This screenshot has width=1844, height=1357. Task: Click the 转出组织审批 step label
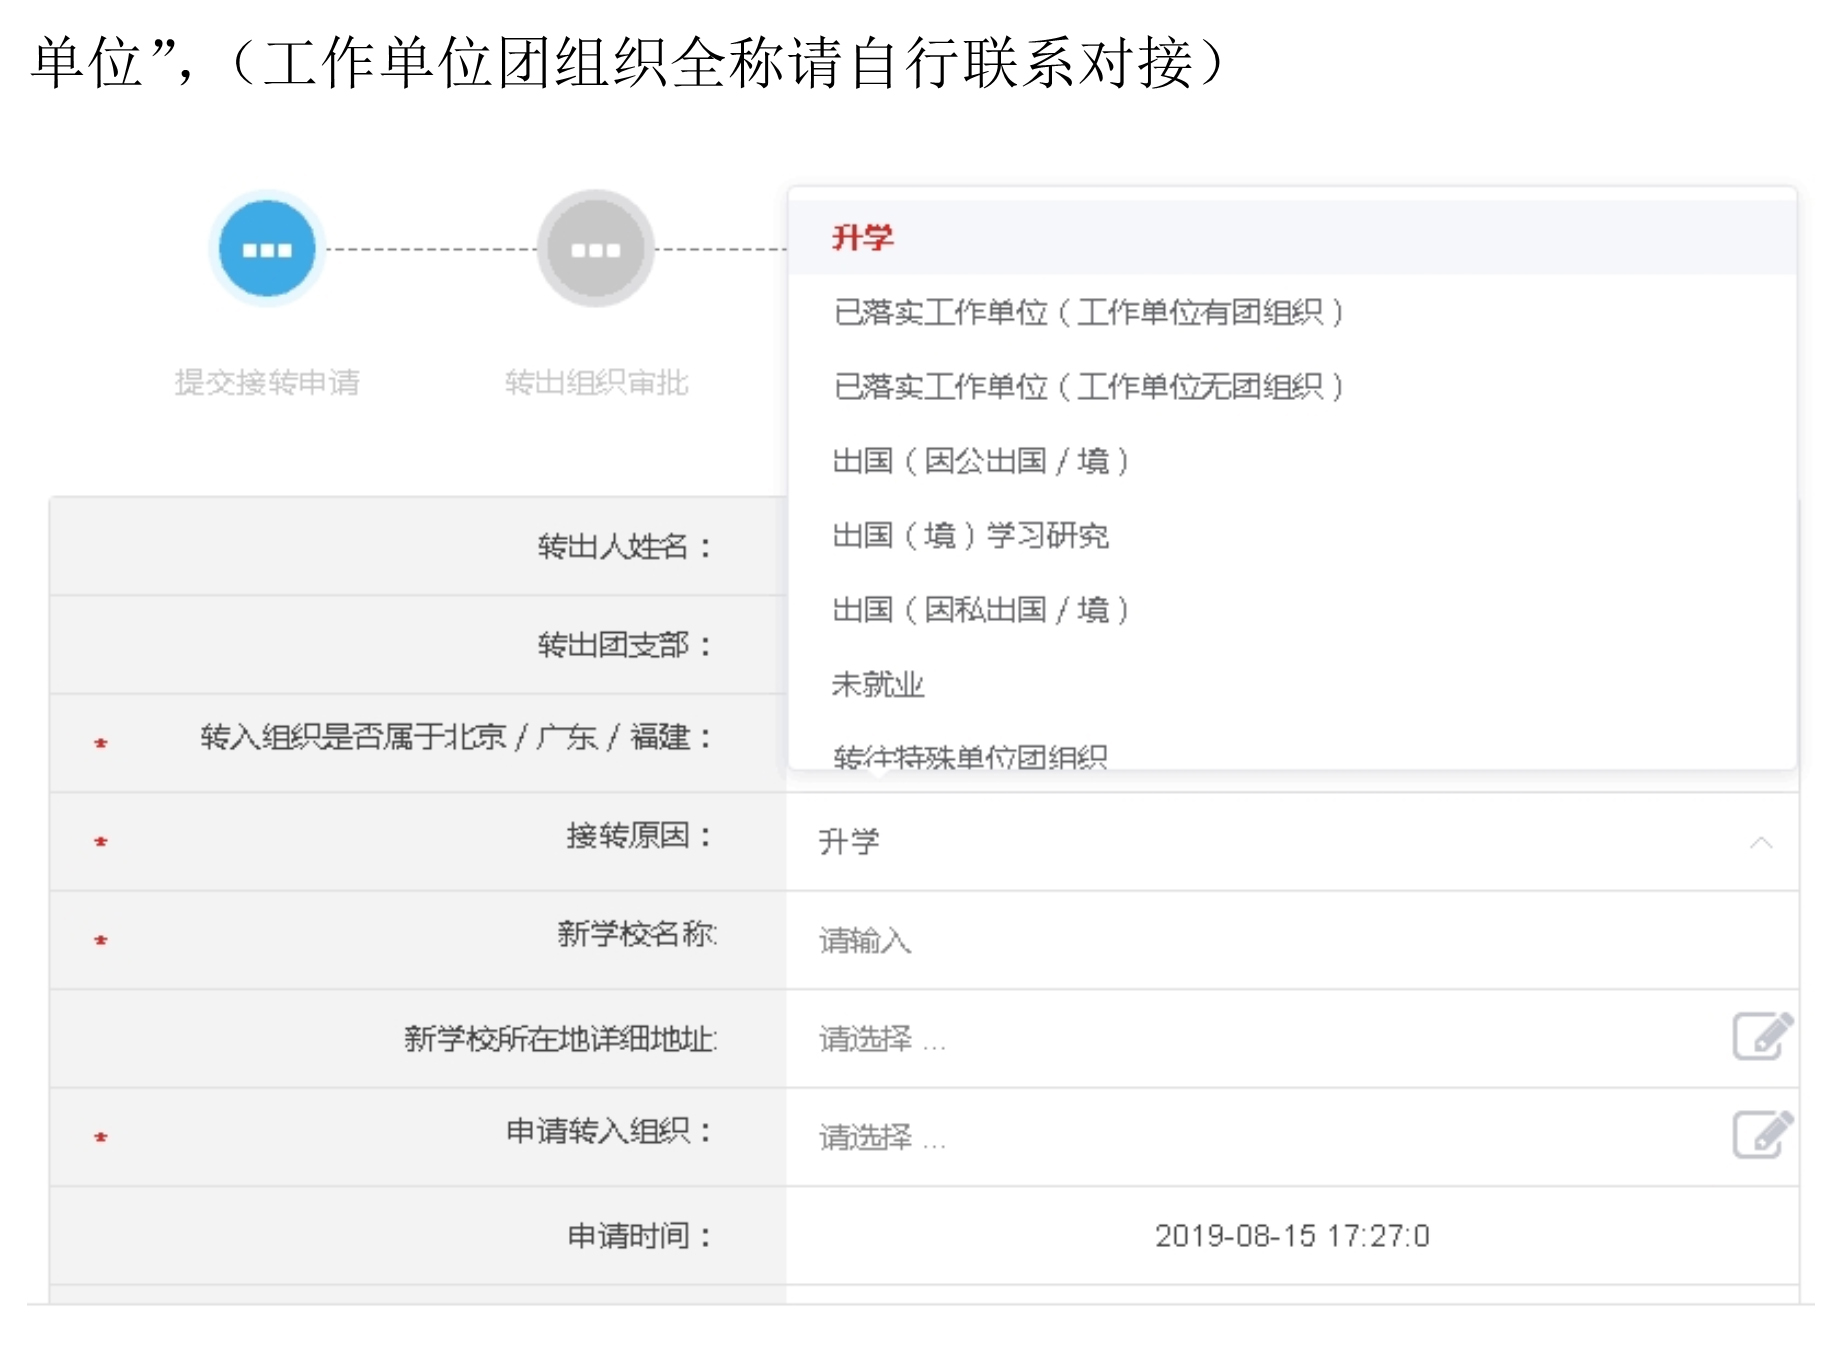[x=596, y=382]
